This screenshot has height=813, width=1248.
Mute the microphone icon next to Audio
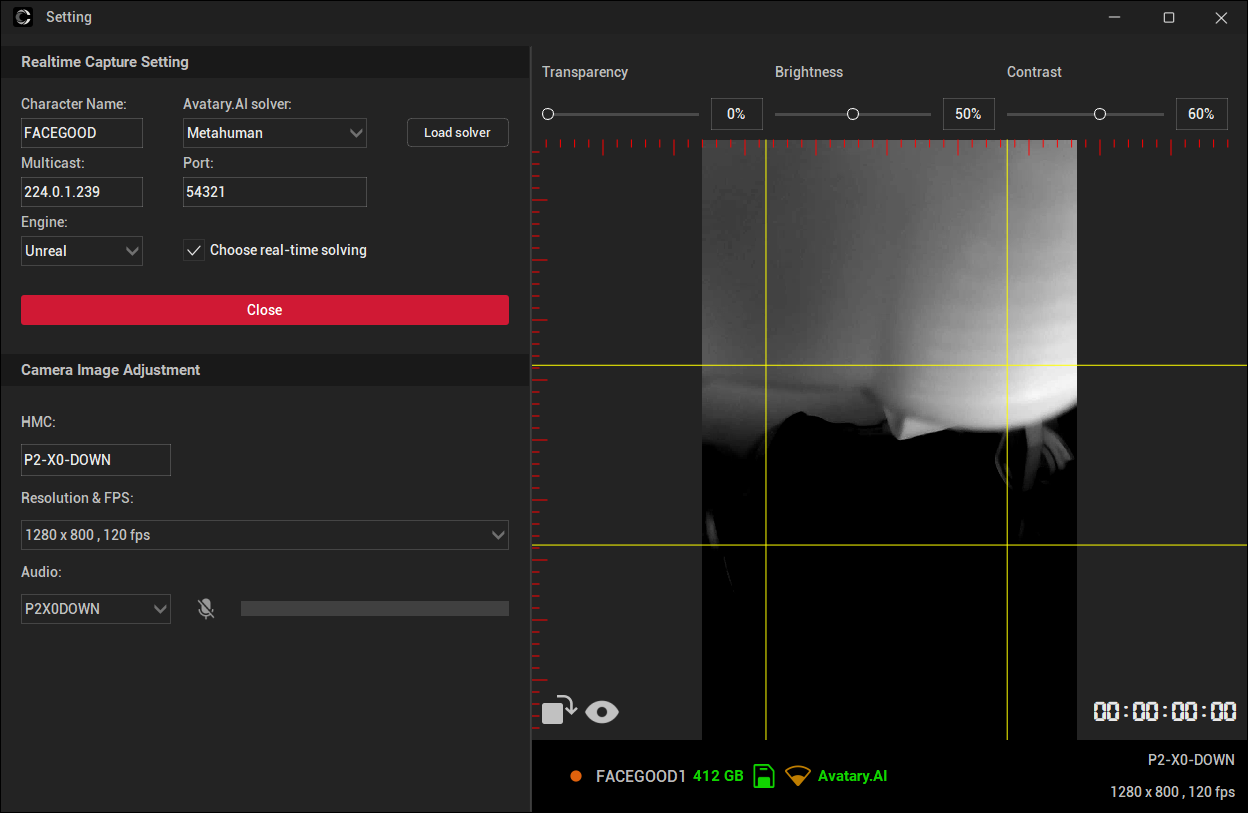206,608
